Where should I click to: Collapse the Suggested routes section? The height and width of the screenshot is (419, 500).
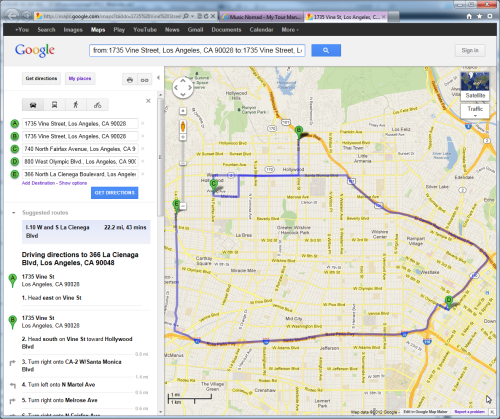point(14,213)
